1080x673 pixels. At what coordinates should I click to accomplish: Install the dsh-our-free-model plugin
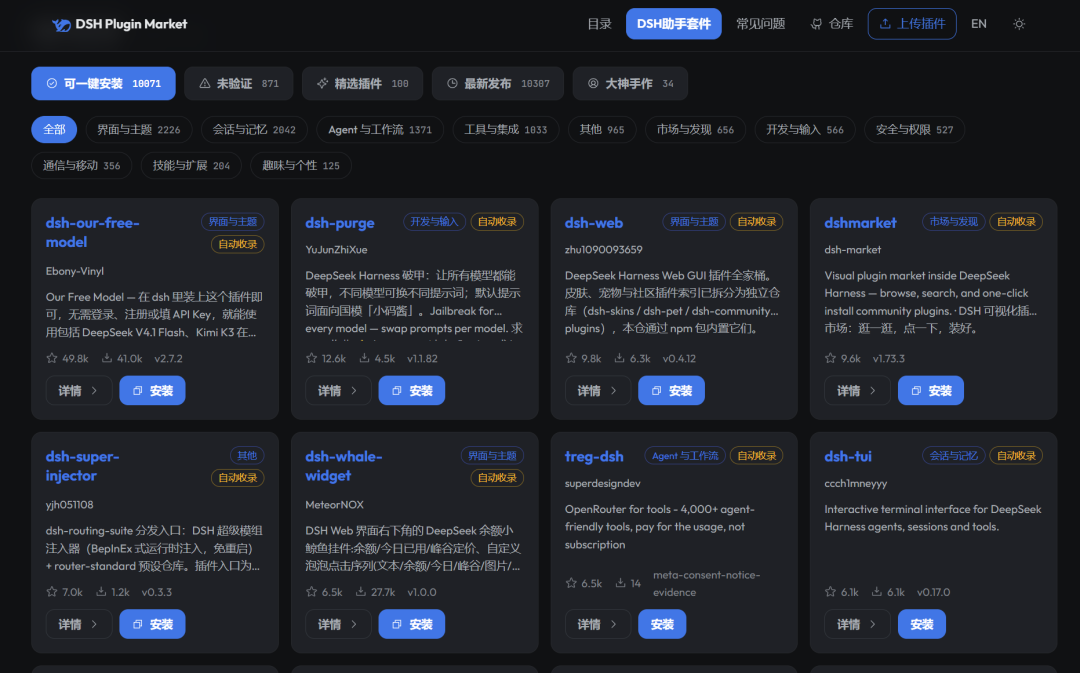152,391
